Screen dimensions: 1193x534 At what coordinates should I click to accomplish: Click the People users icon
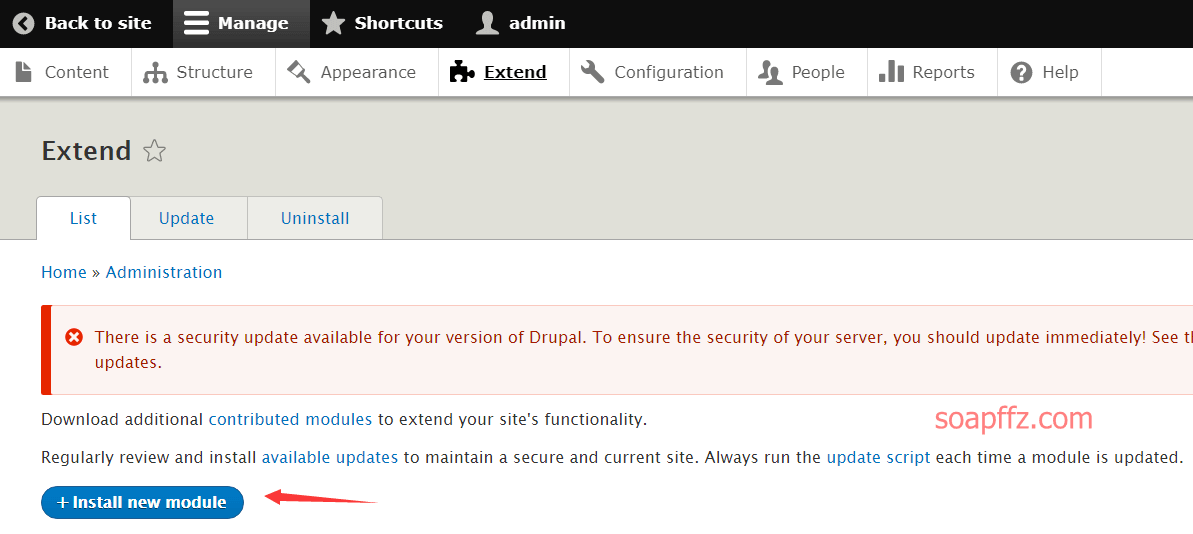770,73
